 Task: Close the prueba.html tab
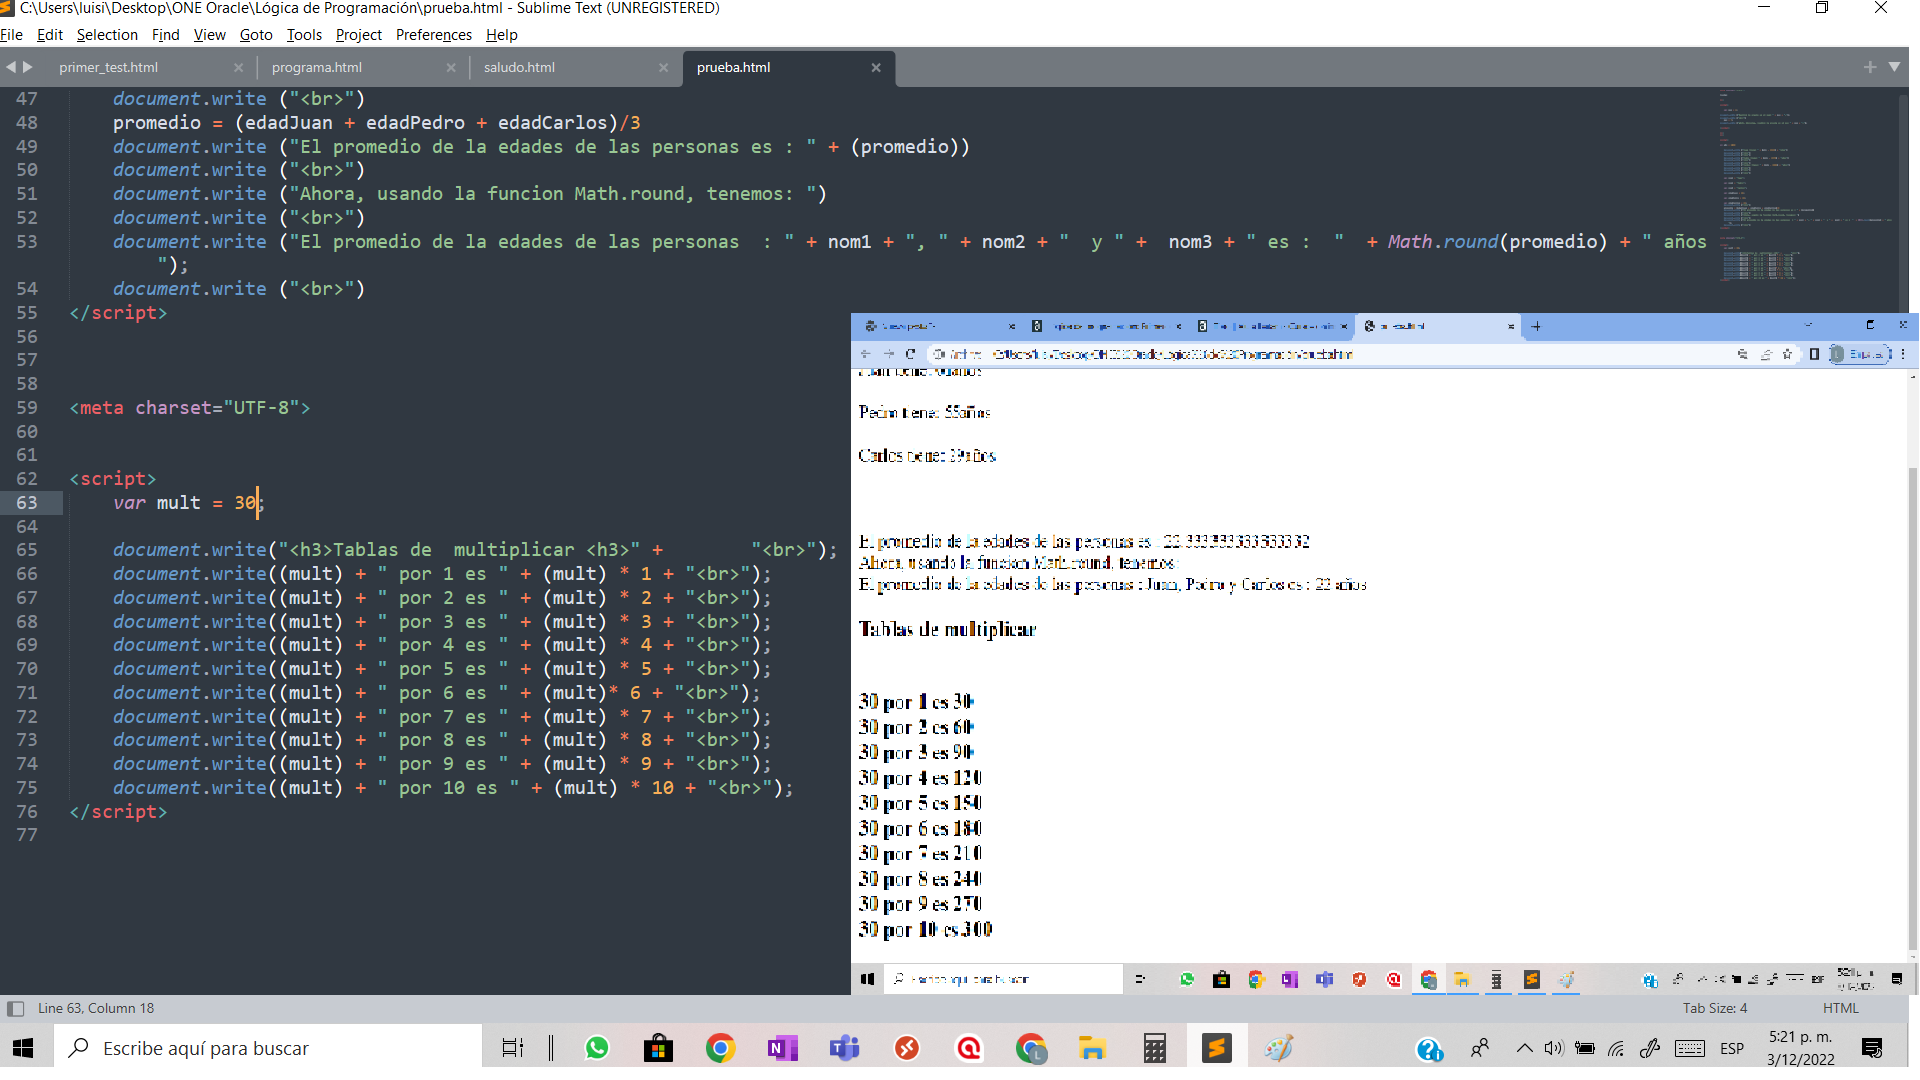coord(876,68)
